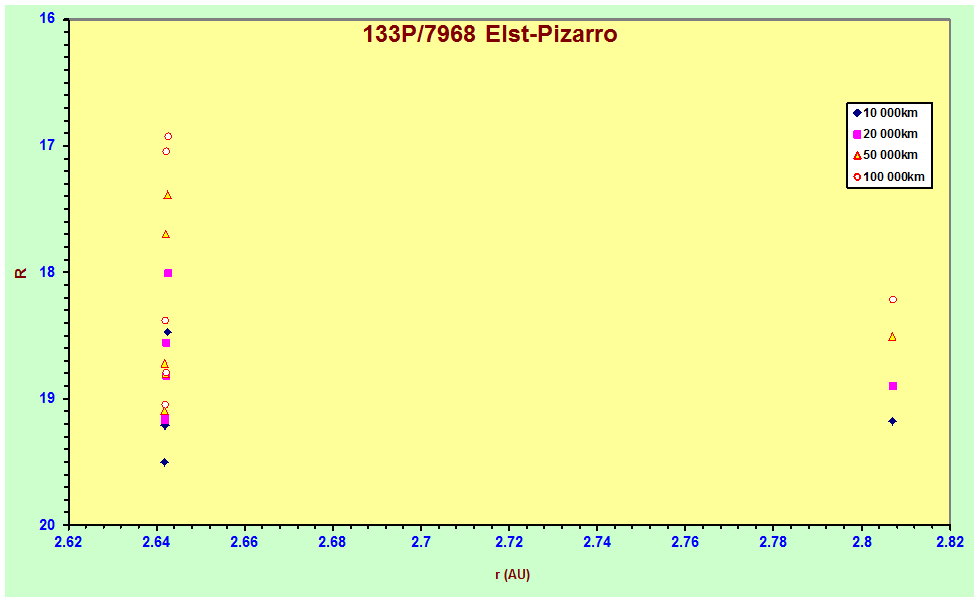Select the open circle point near R 16.9
Viewport: 977px width, 600px height.
(168, 136)
